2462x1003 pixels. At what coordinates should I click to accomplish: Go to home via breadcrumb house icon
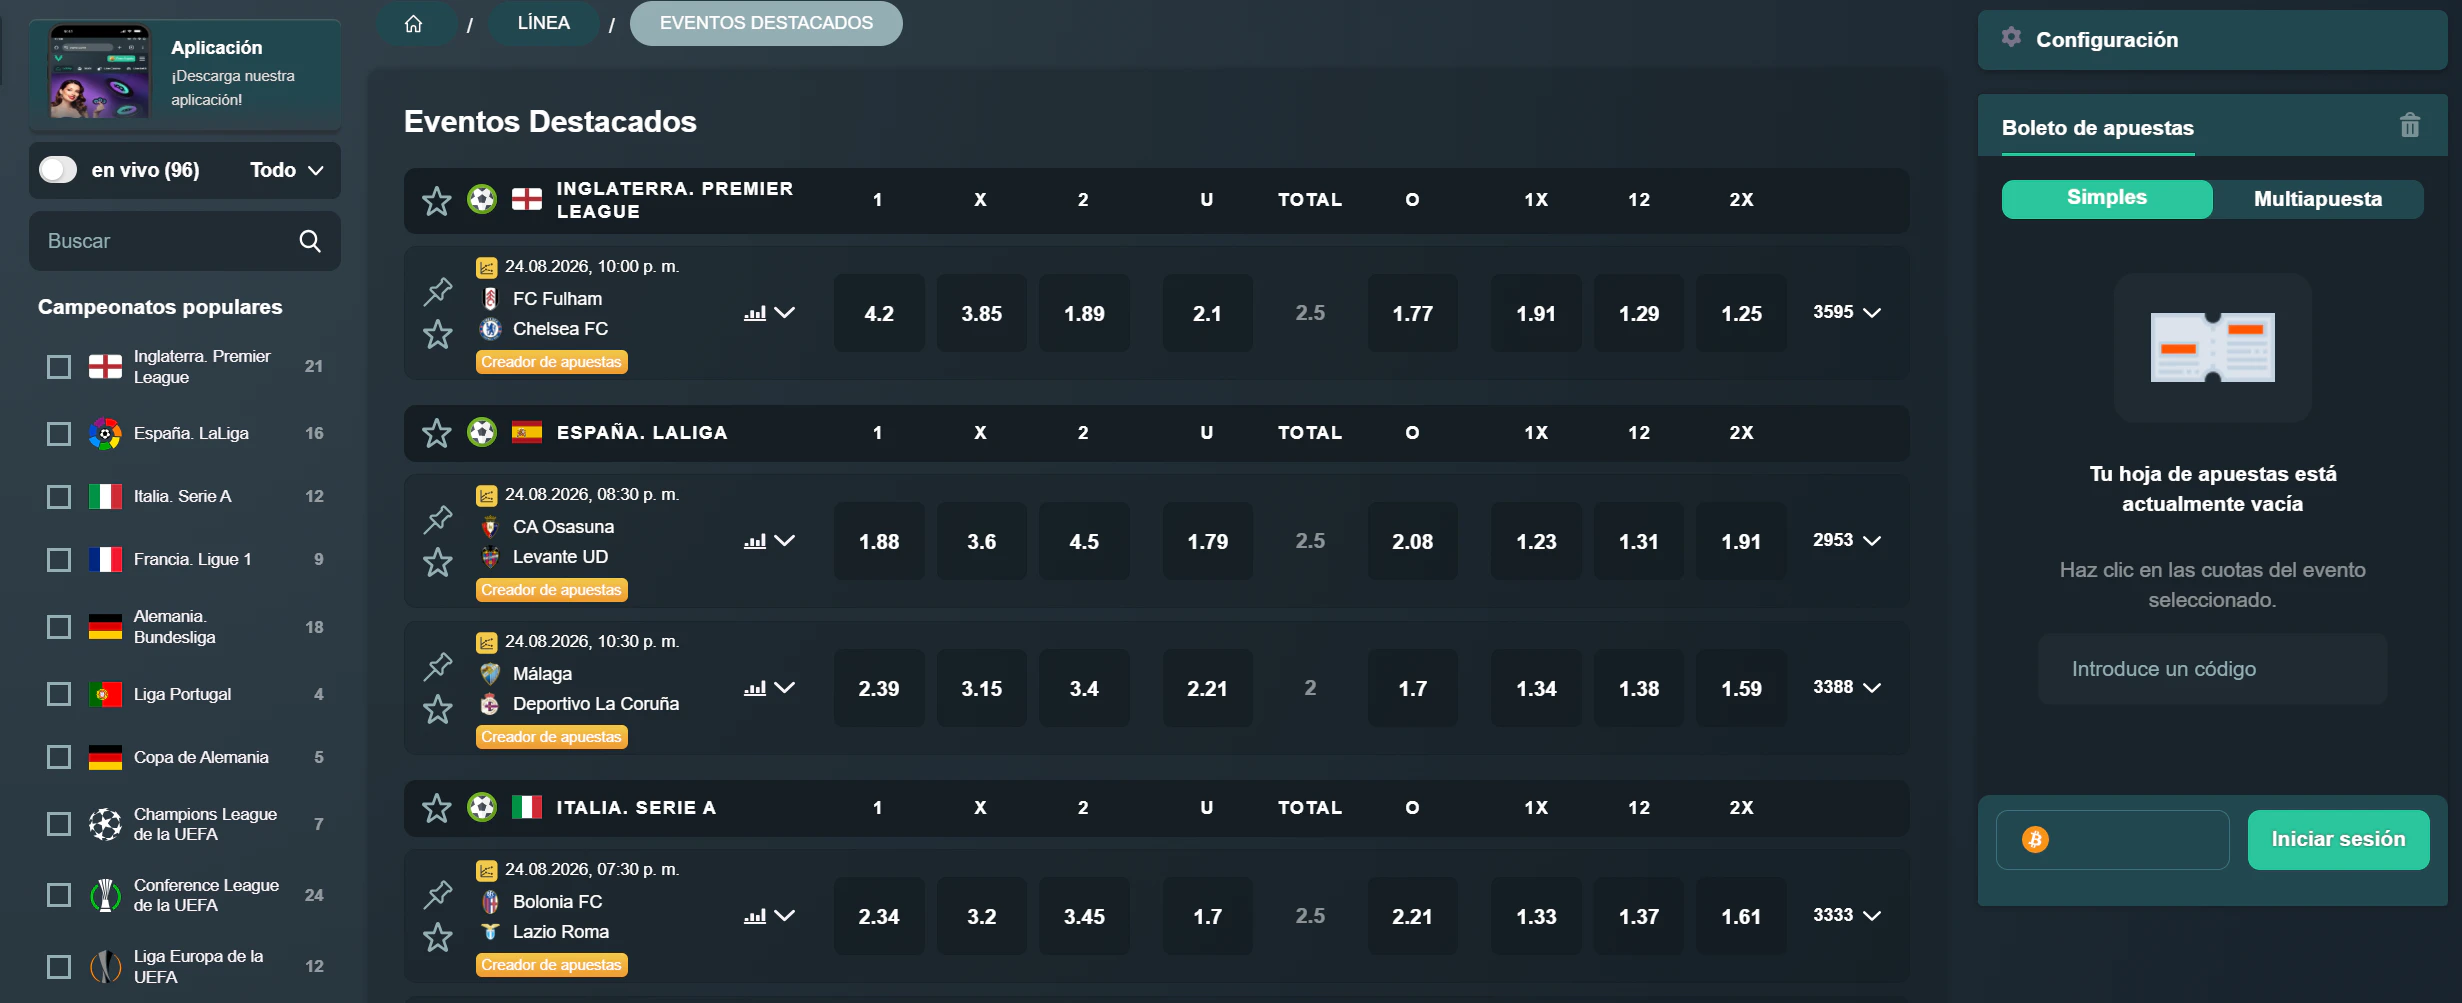pyautogui.click(x=413, y=23)
